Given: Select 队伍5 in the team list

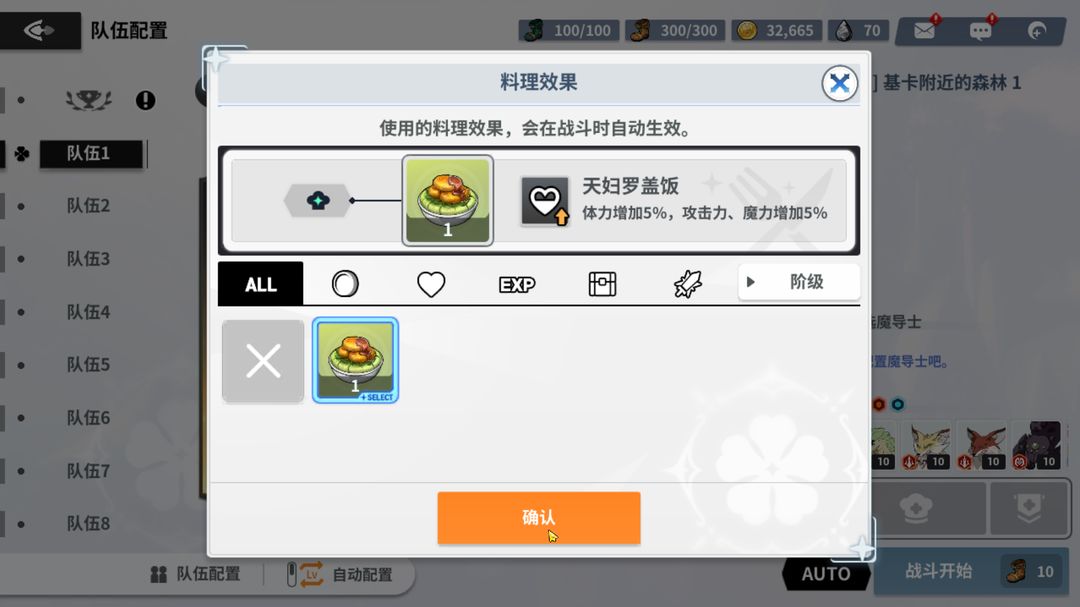Looking at the screenshot, I should pyautogui.click(x=87, y=364).
